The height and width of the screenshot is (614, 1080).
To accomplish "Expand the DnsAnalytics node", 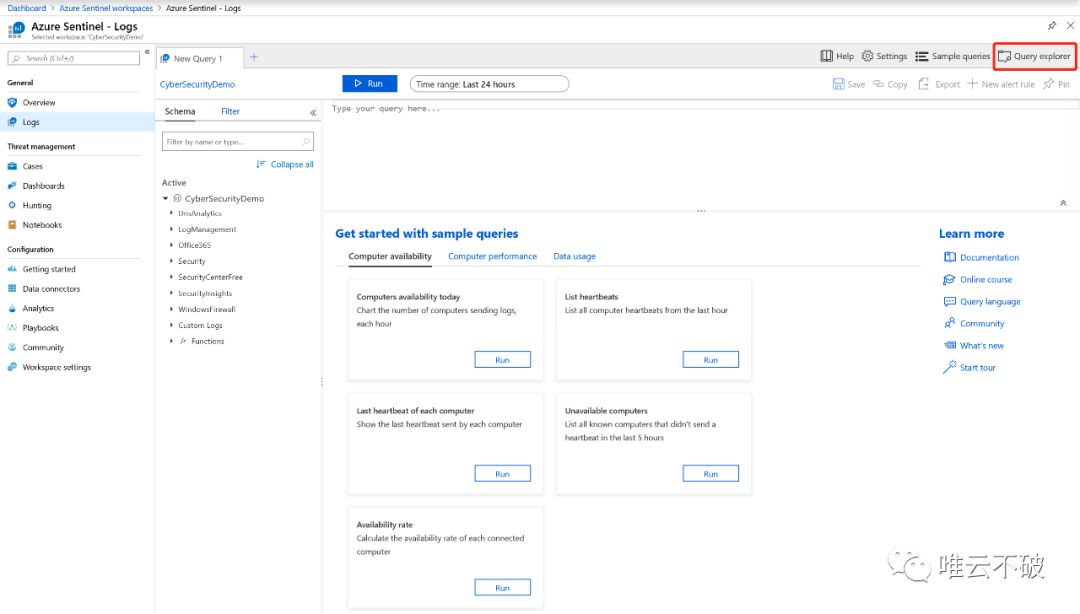I will click(172, 213).
